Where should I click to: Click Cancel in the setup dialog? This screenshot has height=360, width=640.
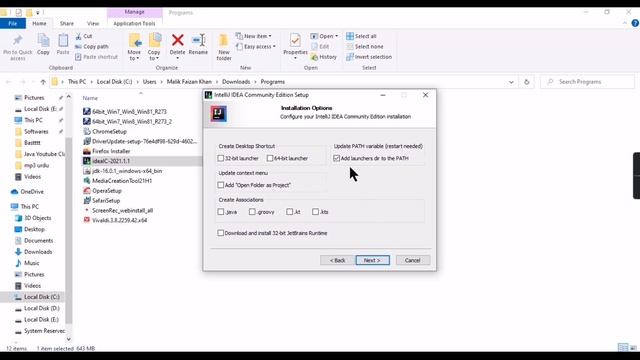coord(413,260)
